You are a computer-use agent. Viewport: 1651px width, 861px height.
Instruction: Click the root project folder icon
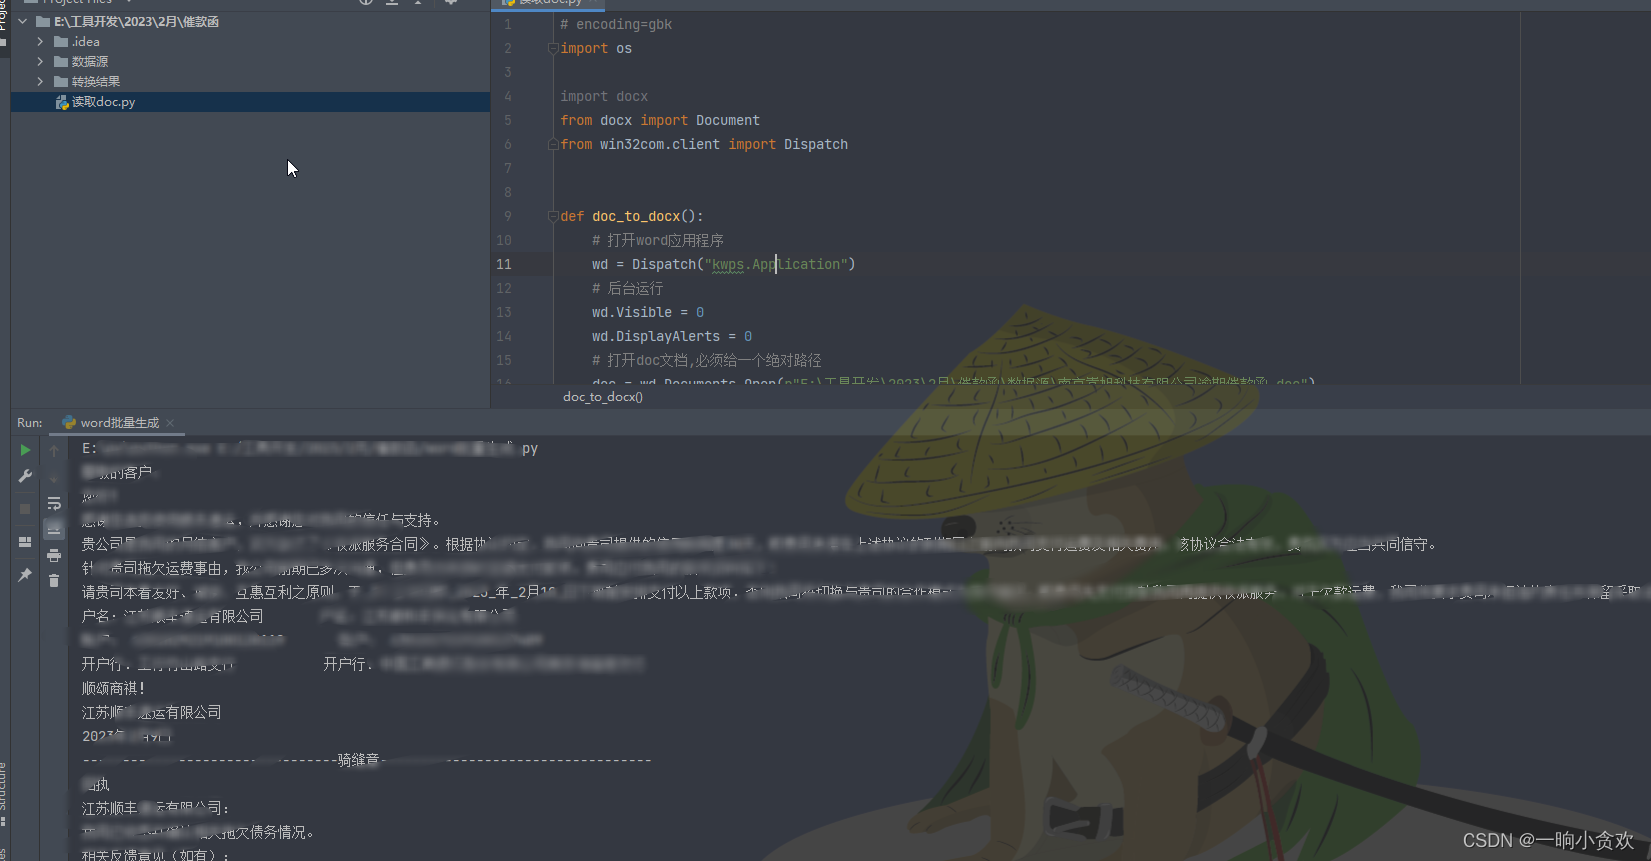[43, 21]
